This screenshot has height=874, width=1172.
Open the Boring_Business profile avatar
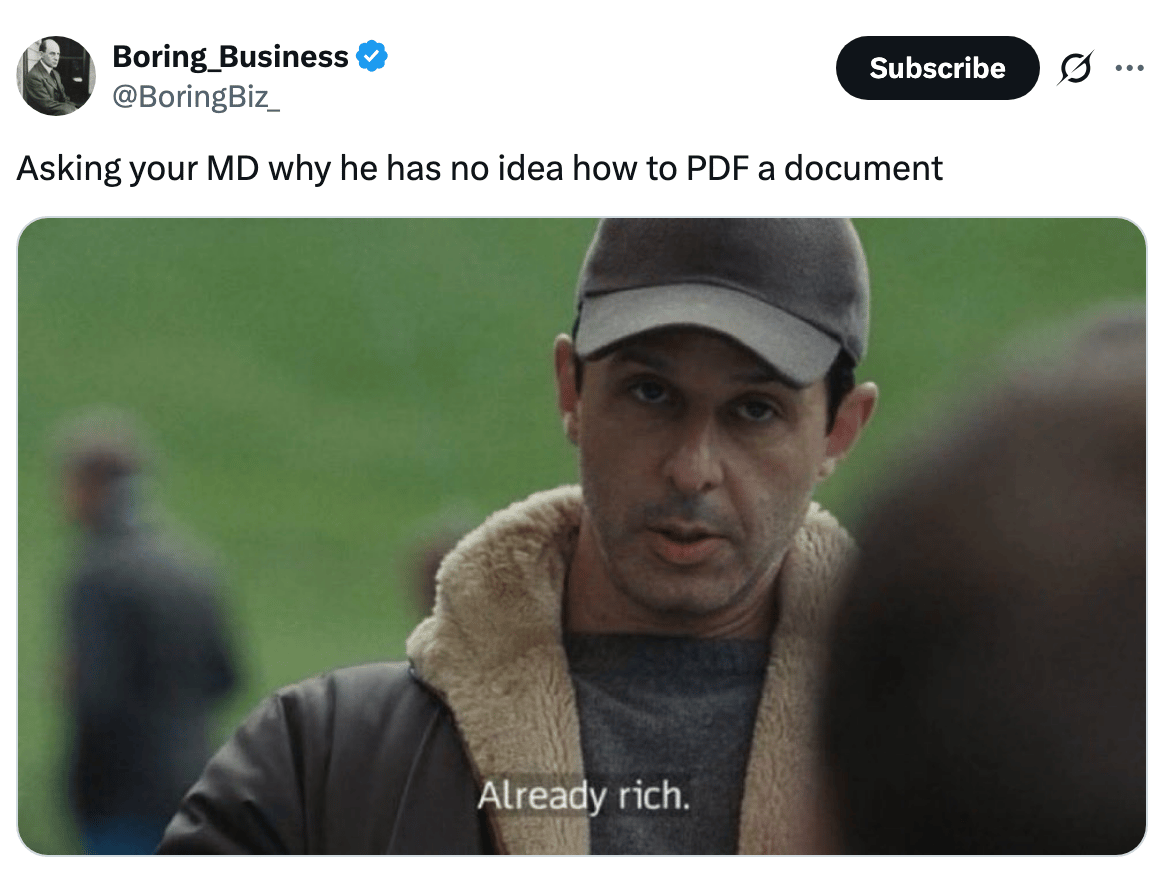(x=56, y=76)
